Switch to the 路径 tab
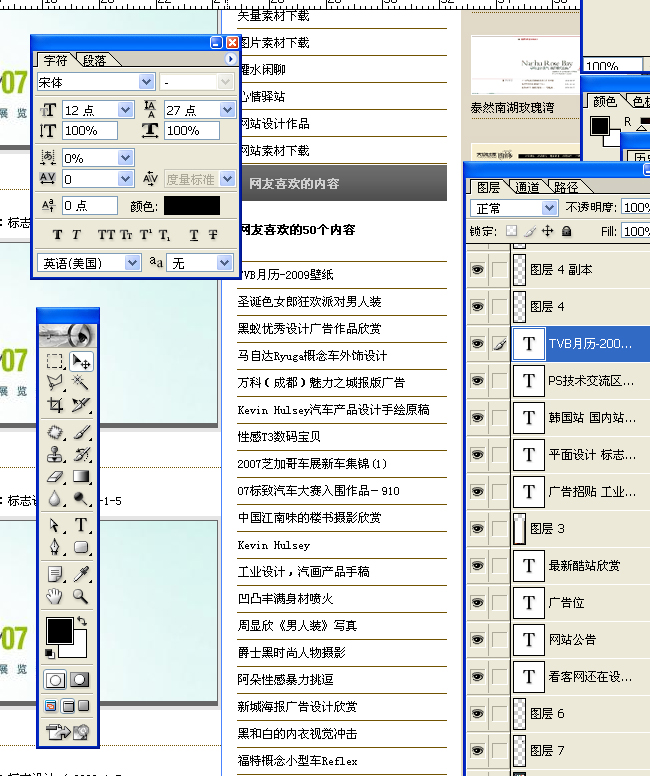The image size is (650, 776). 566,187
